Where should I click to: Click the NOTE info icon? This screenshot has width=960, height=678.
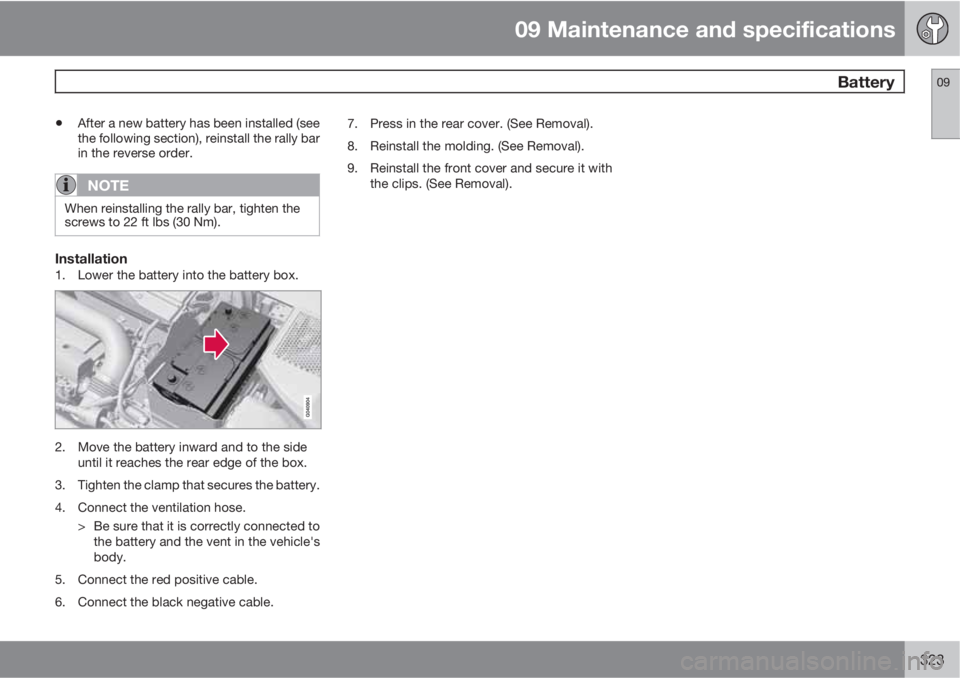click(66, 184)
